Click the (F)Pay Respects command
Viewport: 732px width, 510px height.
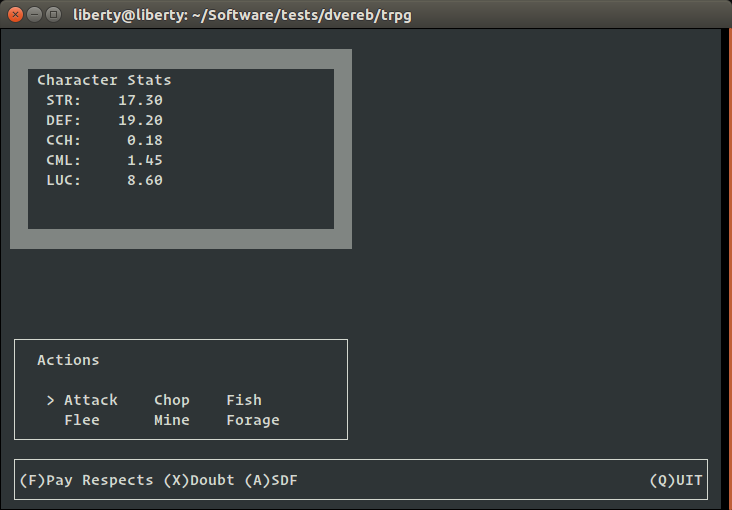pyautogui.click(x=86, y=481)
